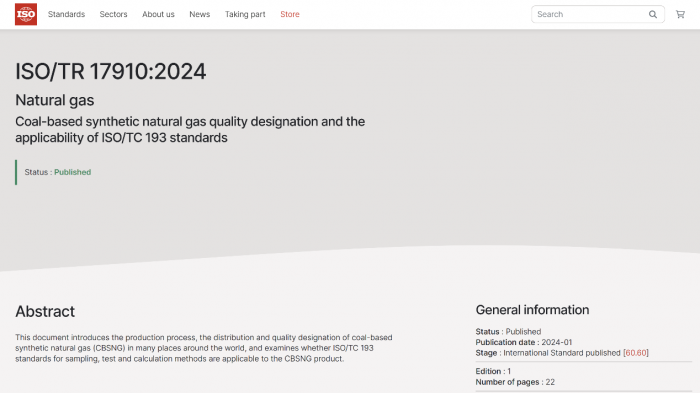The image size is (700, 393).
Task: Click the ISO logo home icon
Action: pos(26,14)
